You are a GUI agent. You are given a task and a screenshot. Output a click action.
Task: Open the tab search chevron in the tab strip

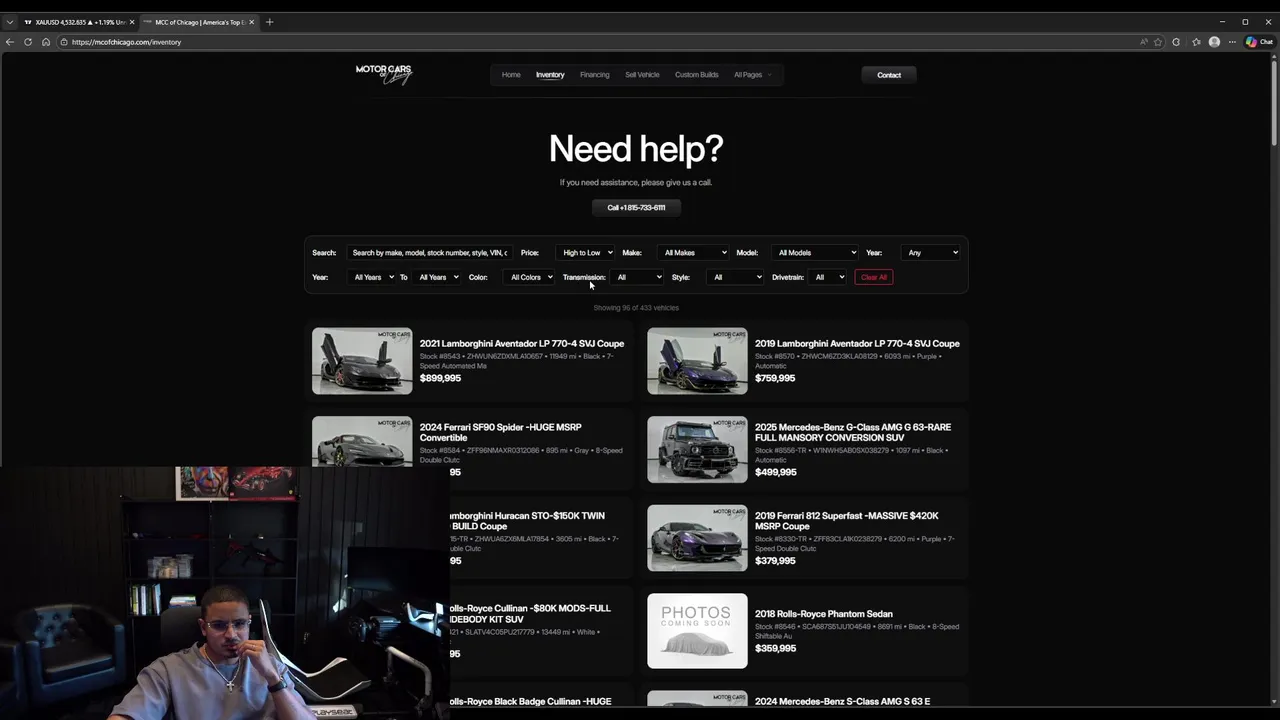coord(10,22)
